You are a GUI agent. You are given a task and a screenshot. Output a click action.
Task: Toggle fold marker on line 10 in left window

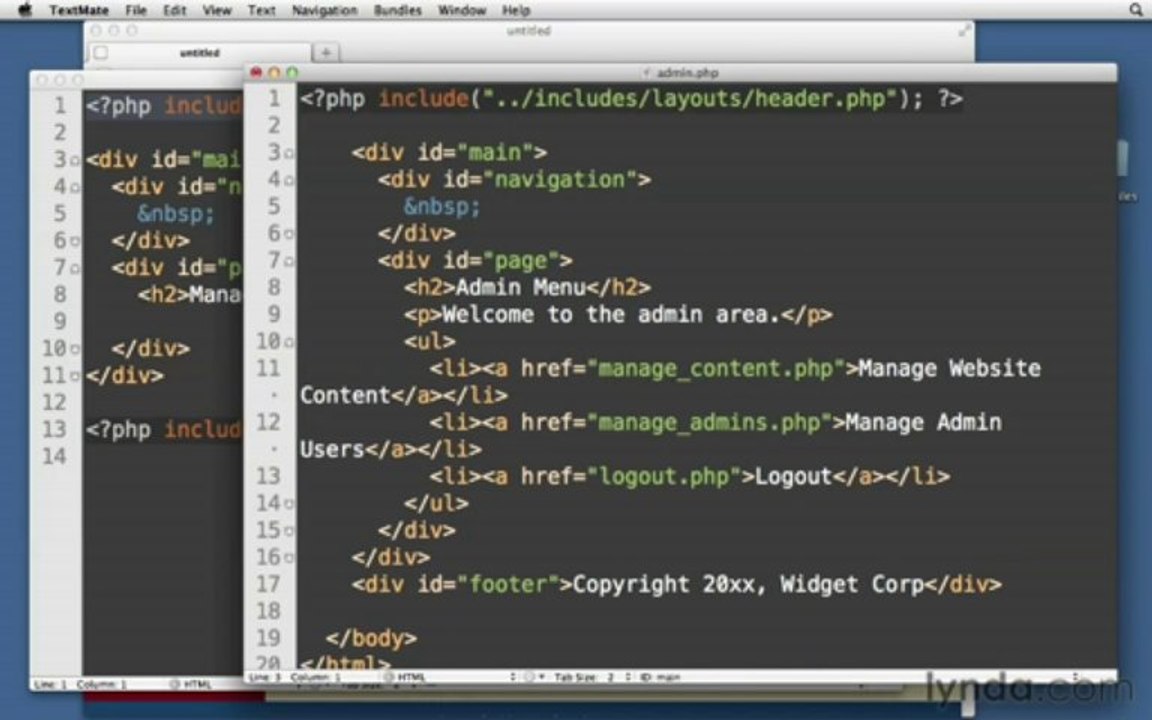coord(75,350)
